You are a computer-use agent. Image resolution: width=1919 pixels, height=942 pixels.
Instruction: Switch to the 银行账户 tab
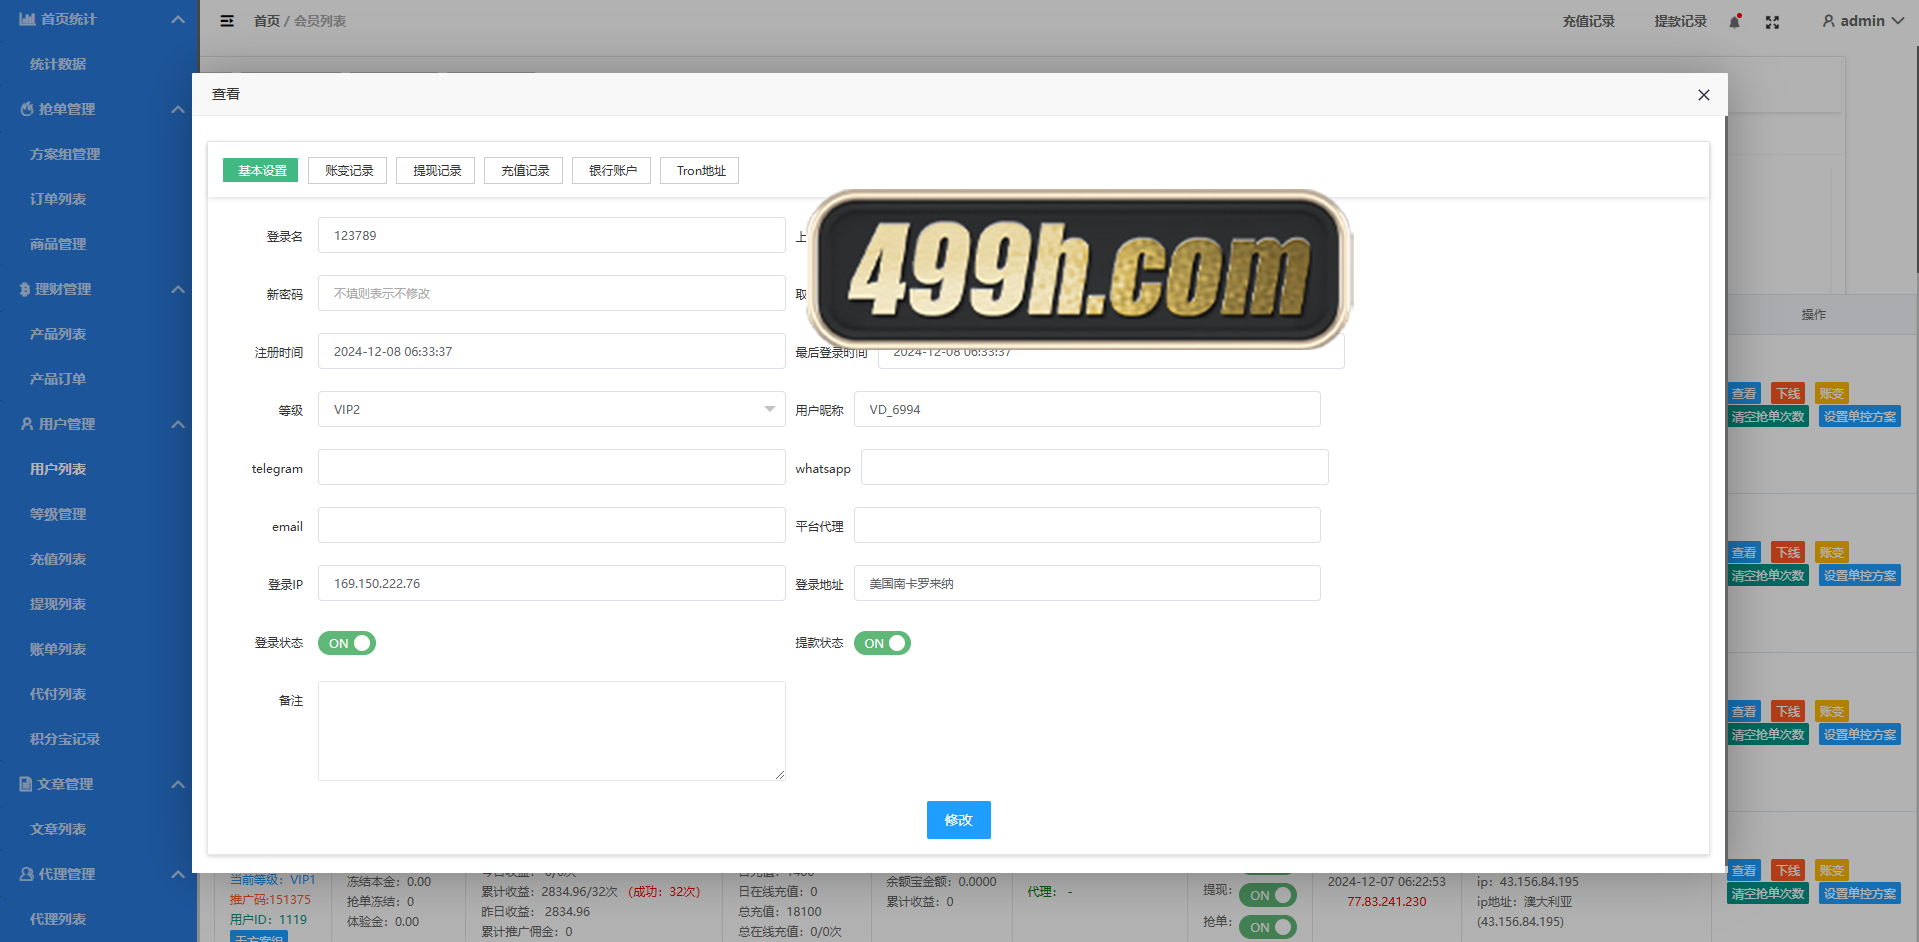click(x=613, y=171)
